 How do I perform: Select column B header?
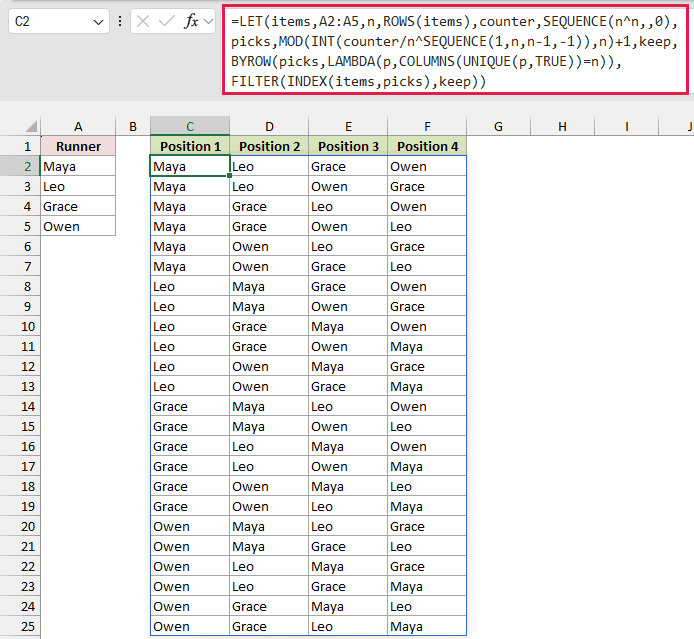coord(133,127)
